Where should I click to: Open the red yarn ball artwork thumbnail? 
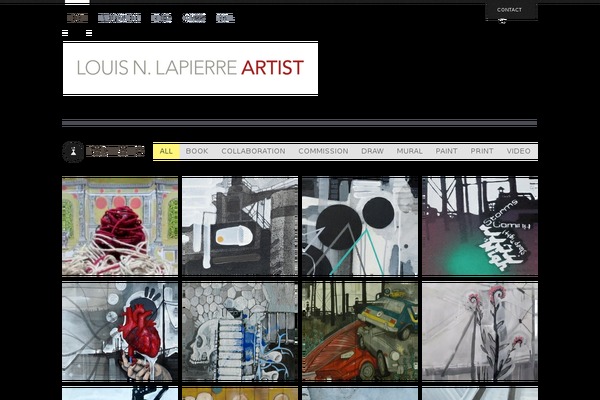click(x=120, y=226)
